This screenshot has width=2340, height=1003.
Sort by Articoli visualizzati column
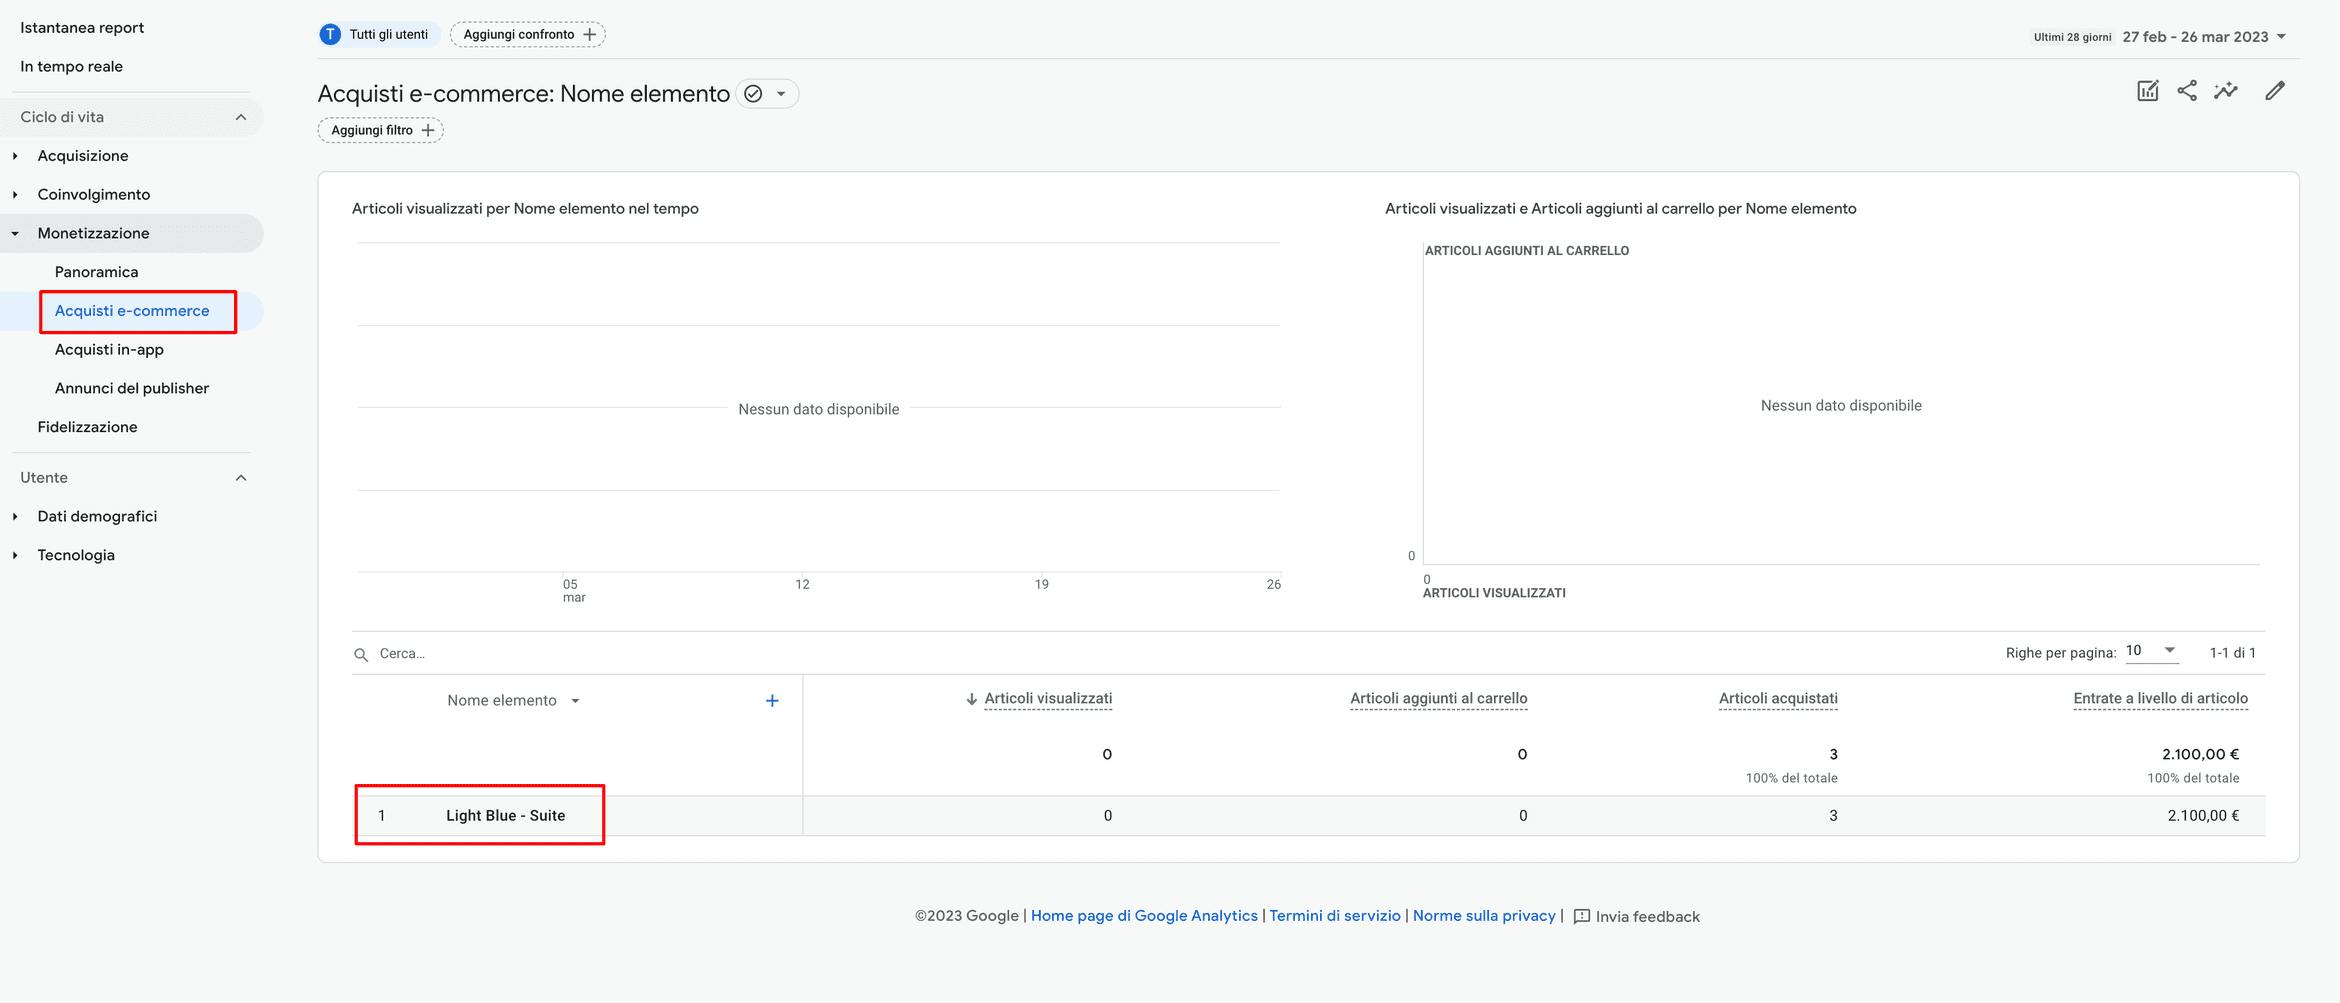[1048, 699]
